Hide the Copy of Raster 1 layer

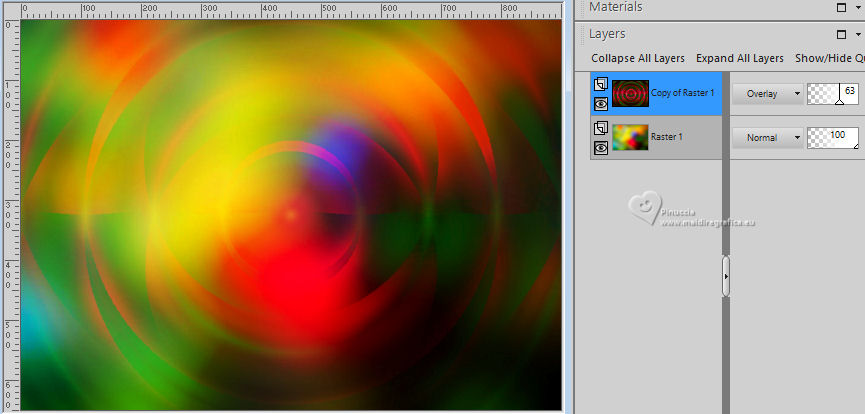[601, 103]
